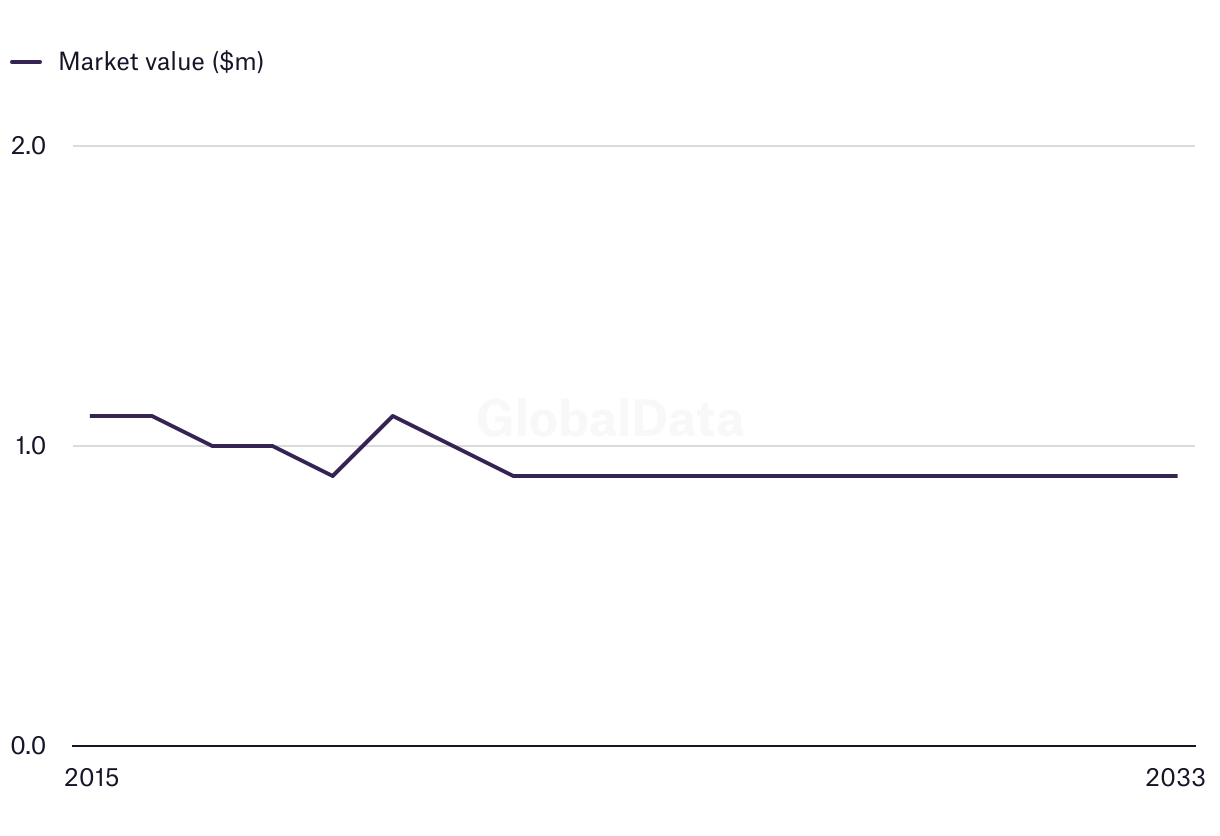Click the dark x-axis baseline at 0.0

tap(634, 746)
